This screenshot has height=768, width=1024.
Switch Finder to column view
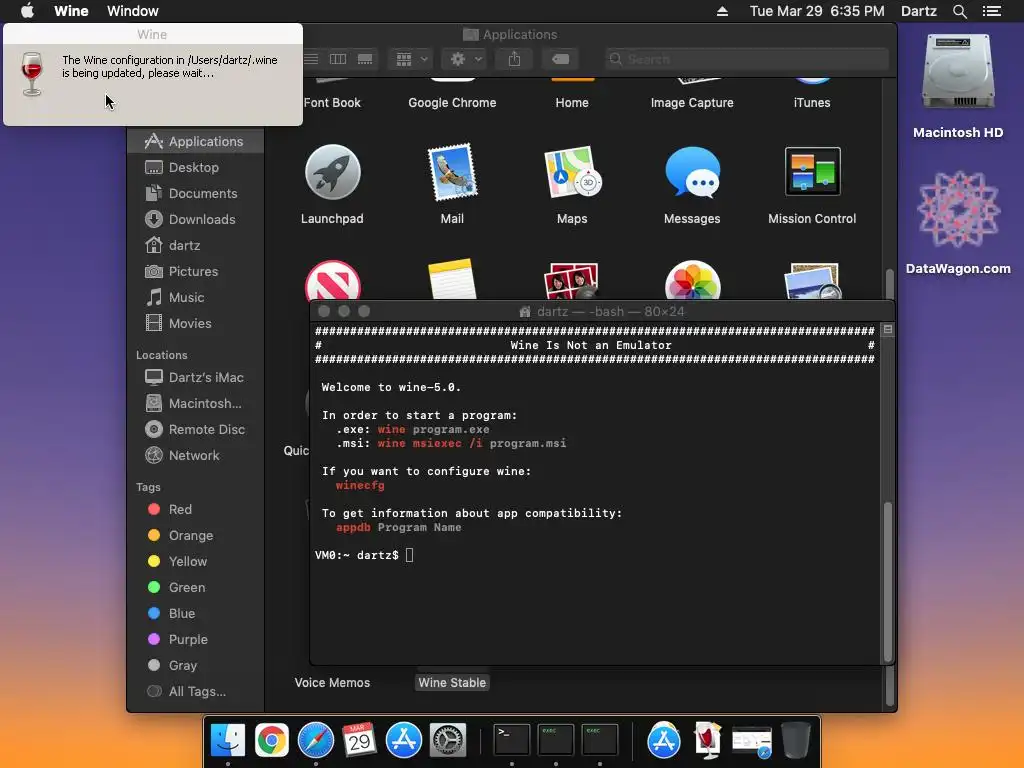tap(338, 59)
